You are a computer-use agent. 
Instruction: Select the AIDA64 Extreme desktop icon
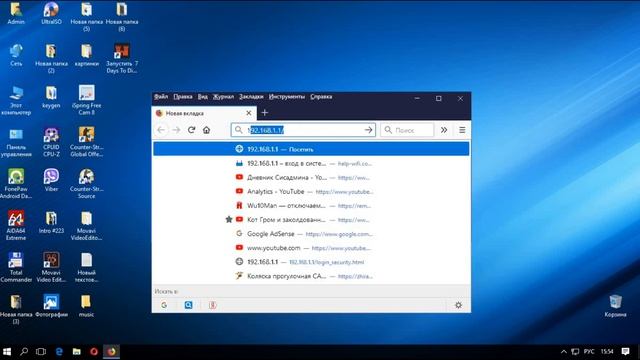click(16, 226)
